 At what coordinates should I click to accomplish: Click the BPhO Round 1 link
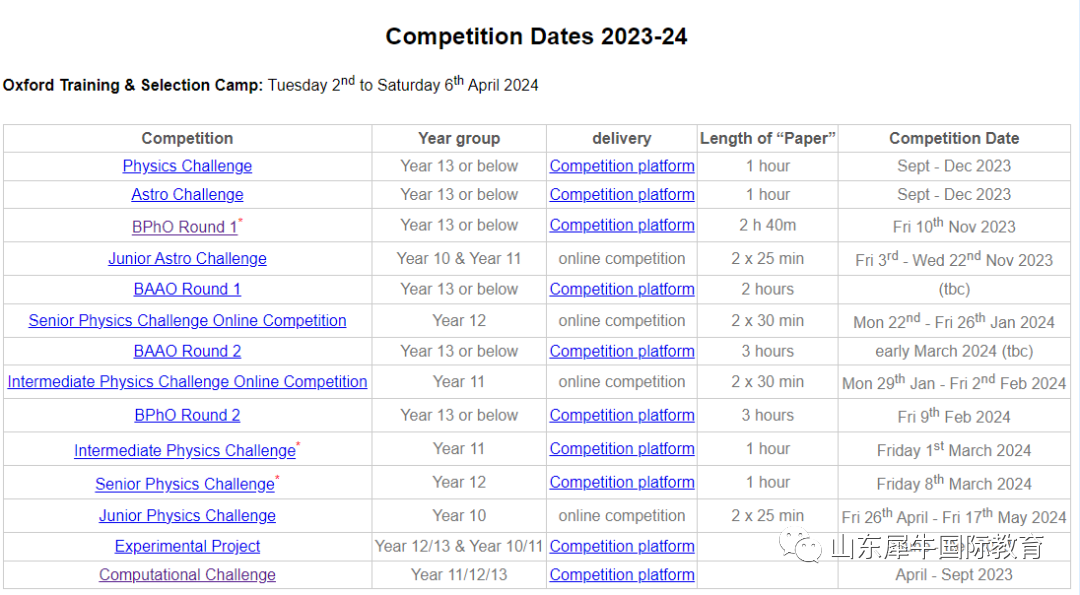[x=185, y=227]
